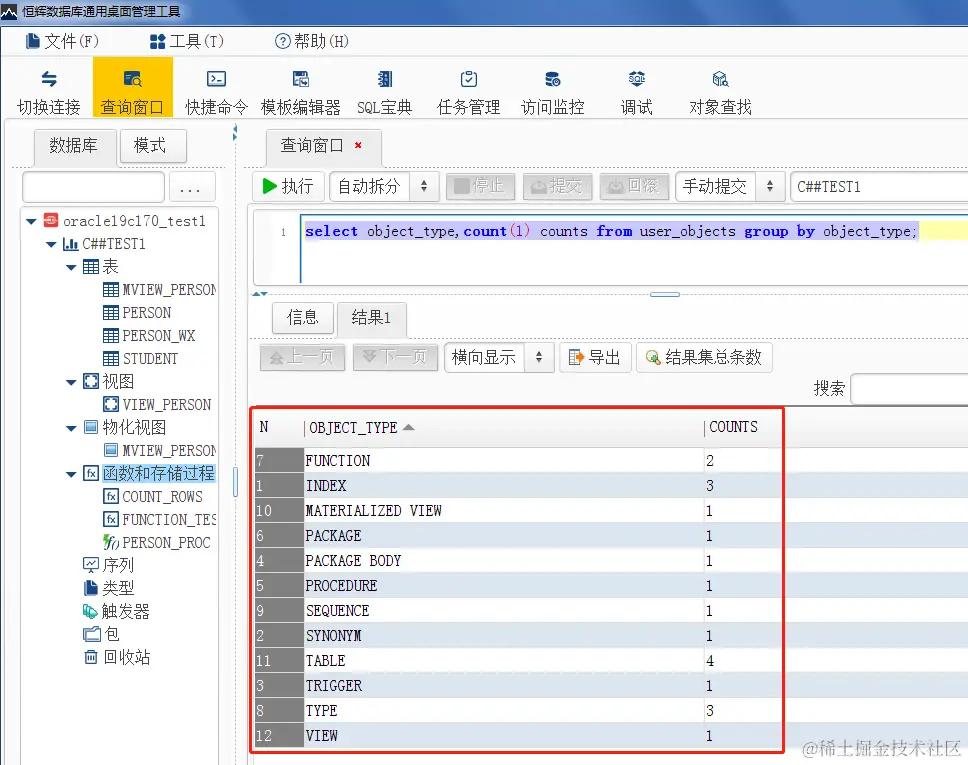The height and width of the screenshot is (765, 968).
Task: Select the 触发器 trigger node icon
Action: point(91,611)
